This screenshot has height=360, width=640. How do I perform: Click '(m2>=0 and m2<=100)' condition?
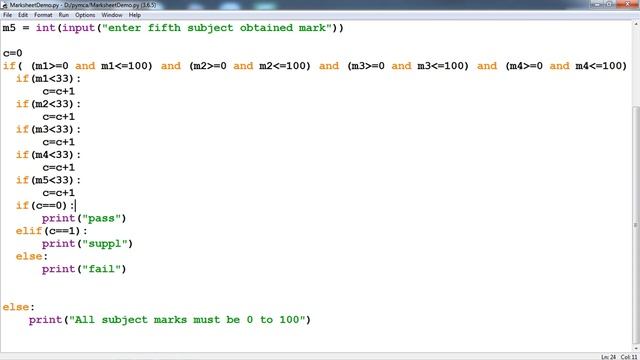click(250, 66)
